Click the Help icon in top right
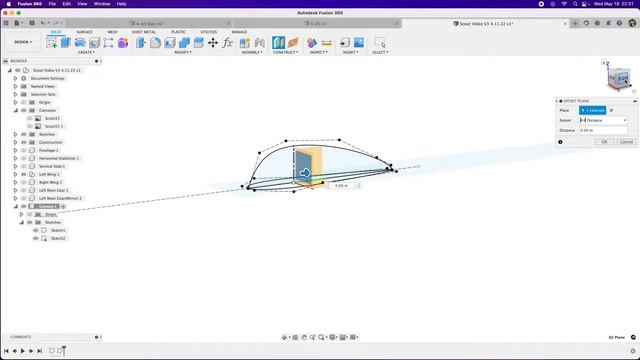 (619, 23)
